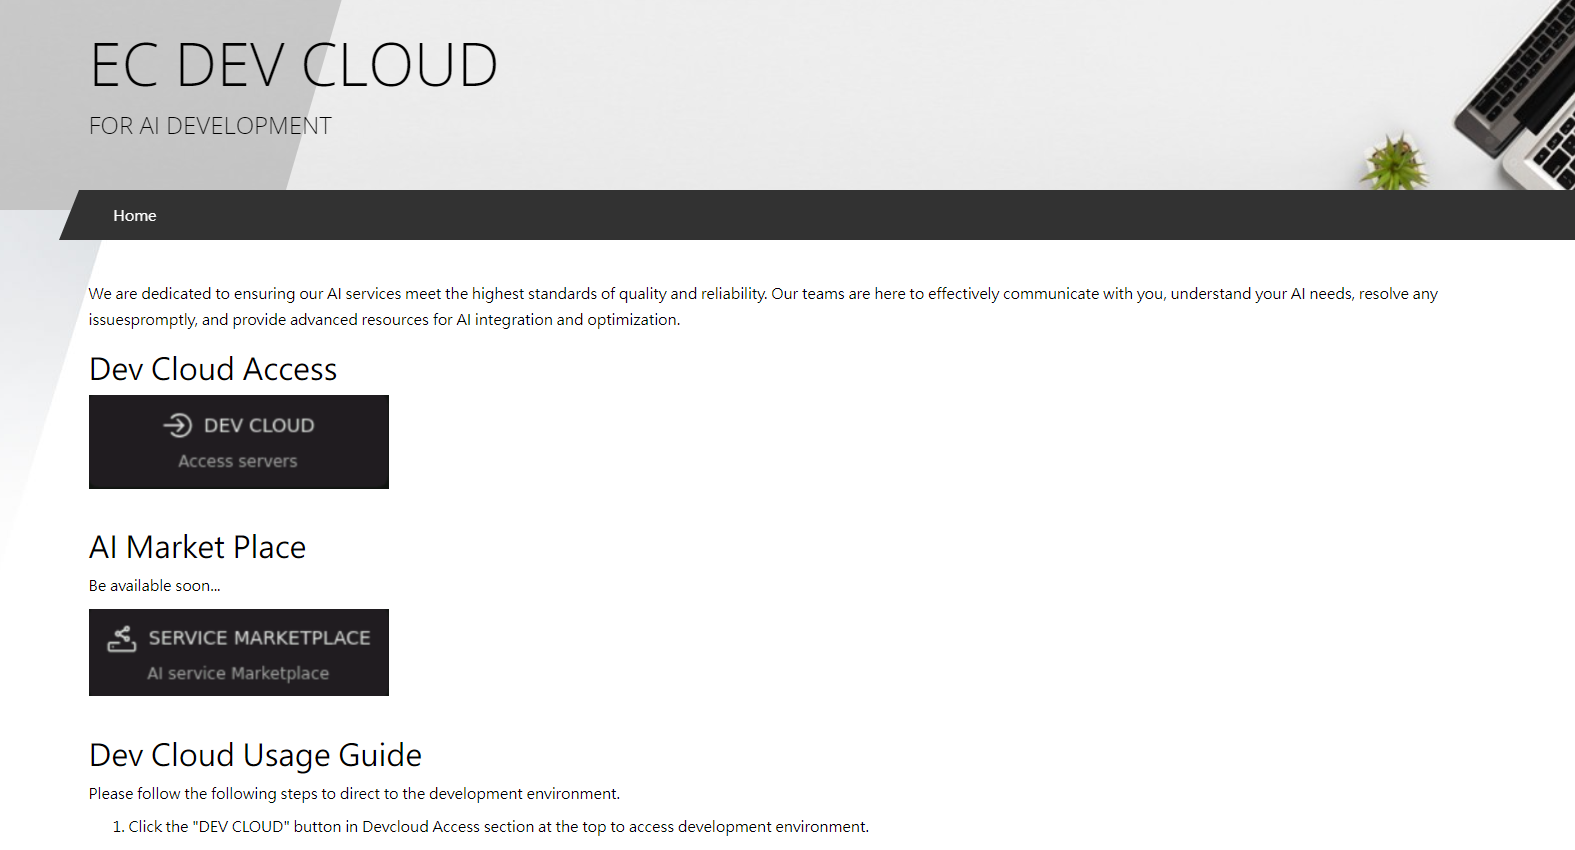Click the DEV CLOUD access servers button
The image size is (1575, 850).
point(239,442)
